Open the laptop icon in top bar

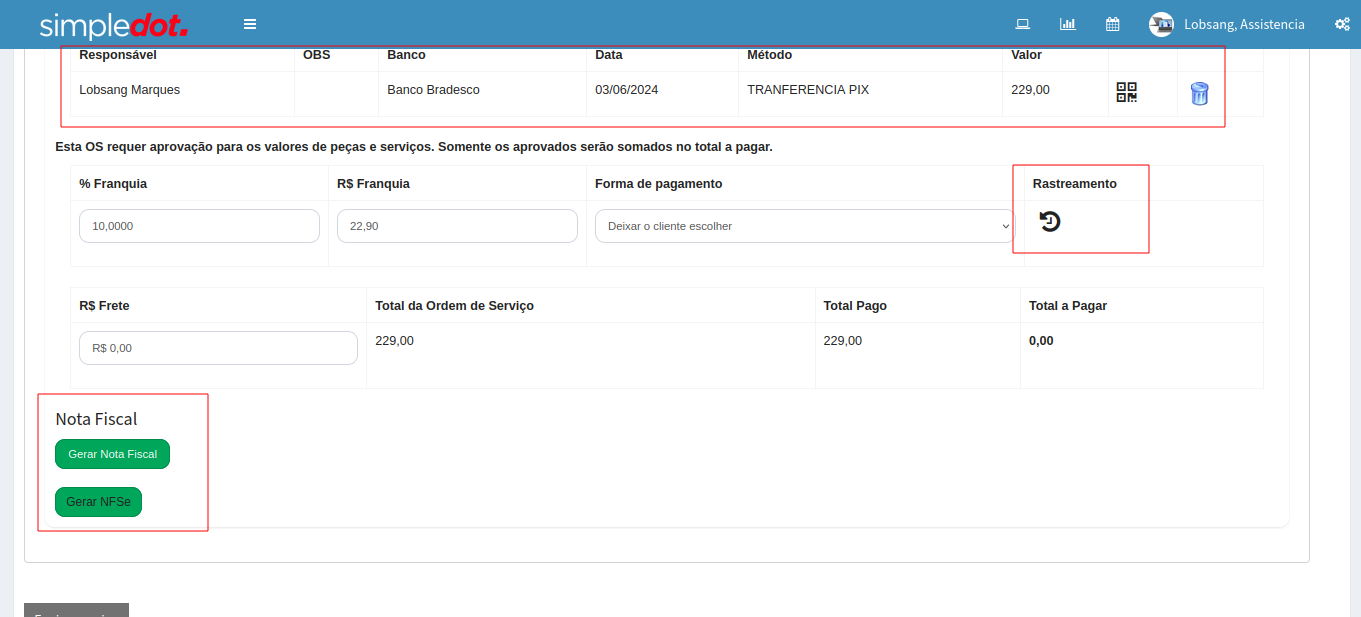click(1022, 24)
